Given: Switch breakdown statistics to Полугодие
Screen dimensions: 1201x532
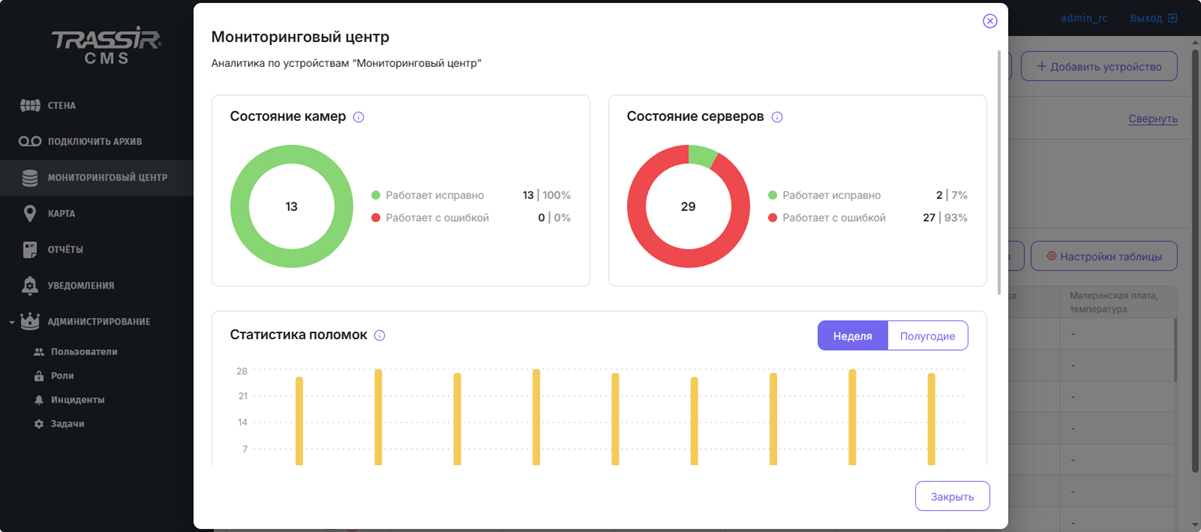Looking at the screenshot, I should click(927, 336).
